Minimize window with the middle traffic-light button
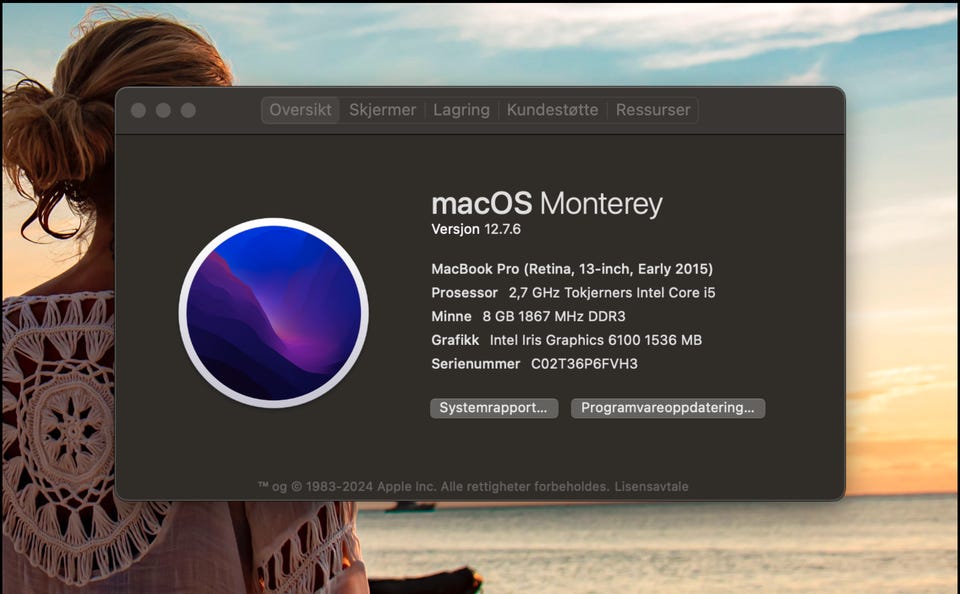 [x=163, y=110]
